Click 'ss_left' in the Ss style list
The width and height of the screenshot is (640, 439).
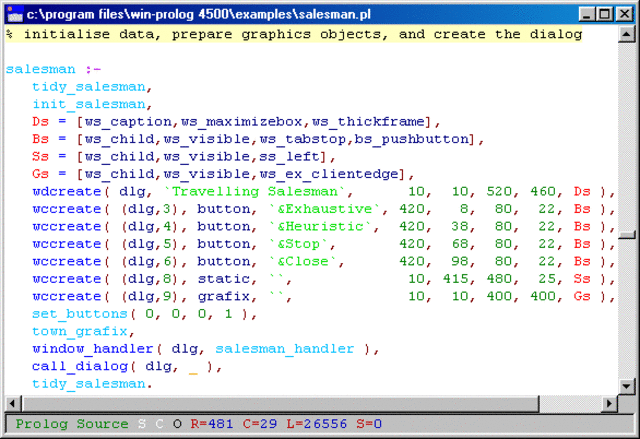(289, 157)
